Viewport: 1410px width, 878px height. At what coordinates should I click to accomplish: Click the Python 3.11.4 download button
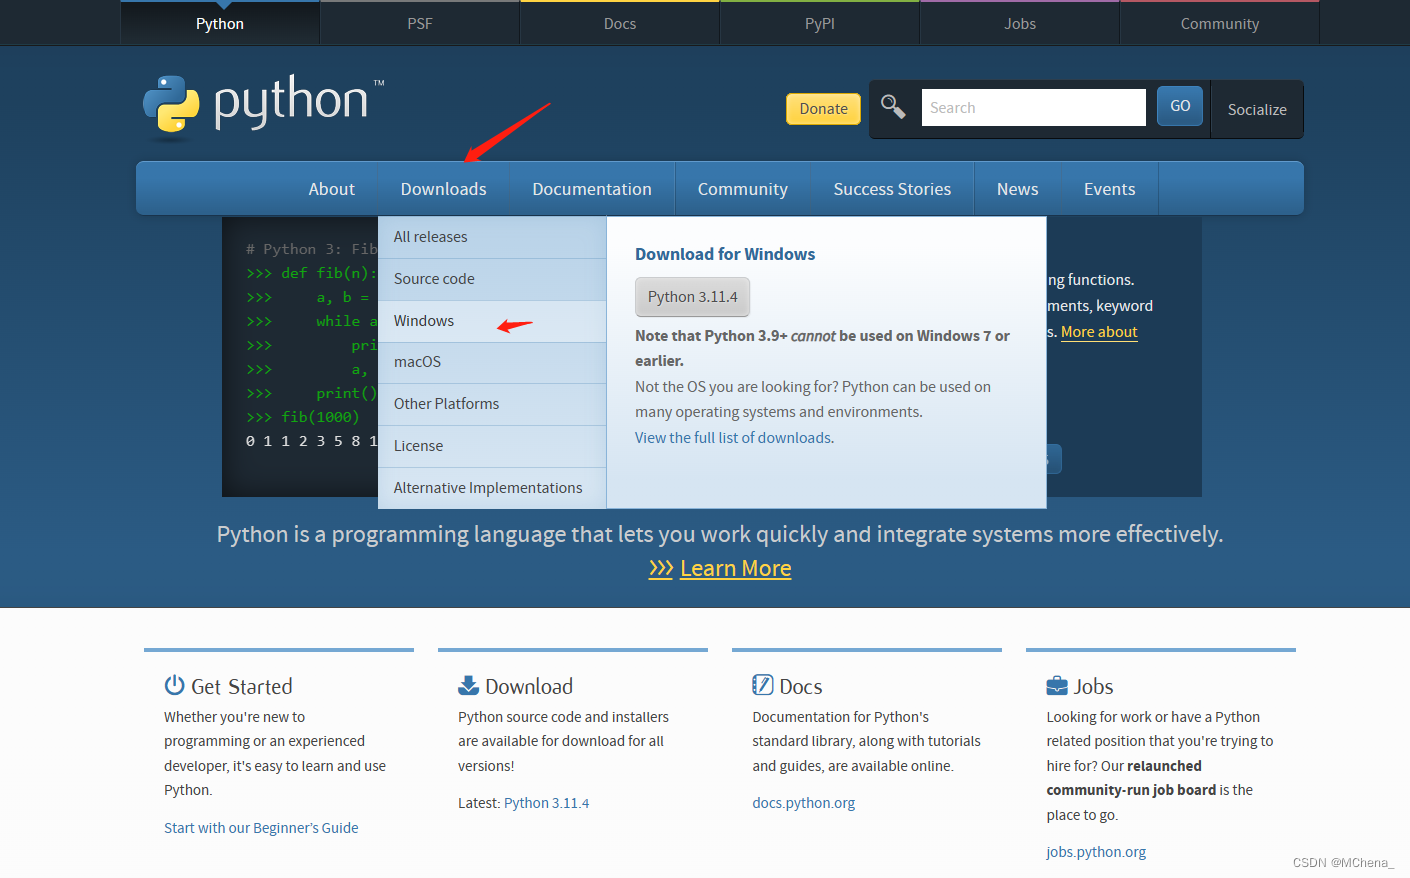click(692, 297)
